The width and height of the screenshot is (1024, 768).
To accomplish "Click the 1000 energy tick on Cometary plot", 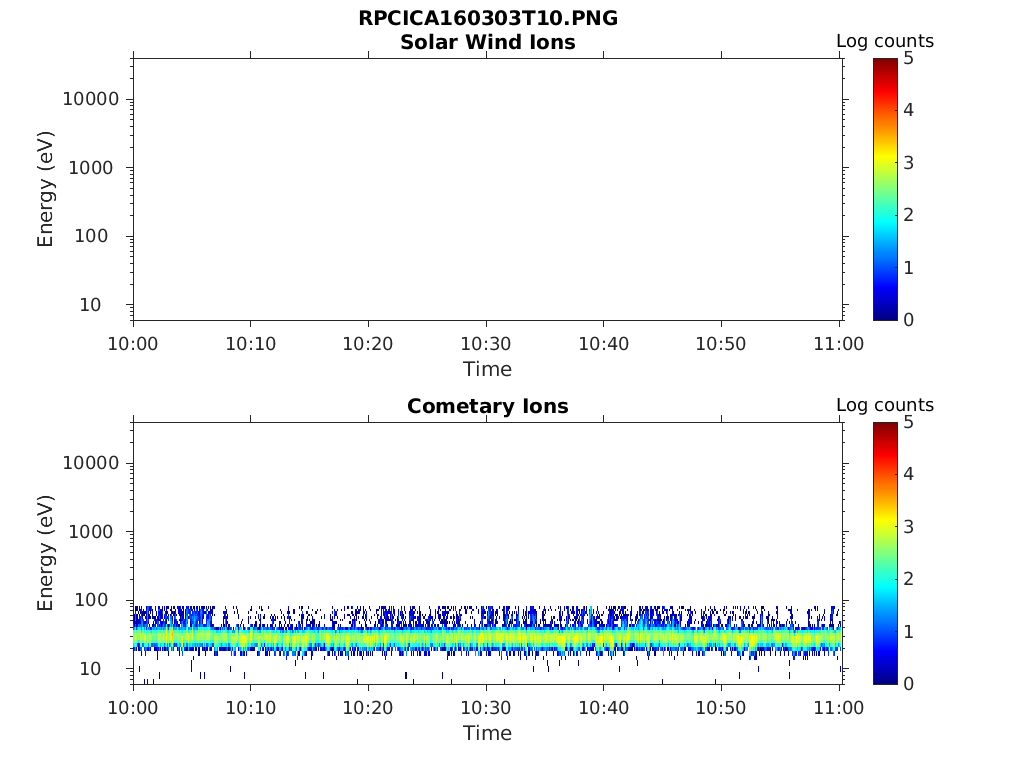I will (x=91, y=532).
